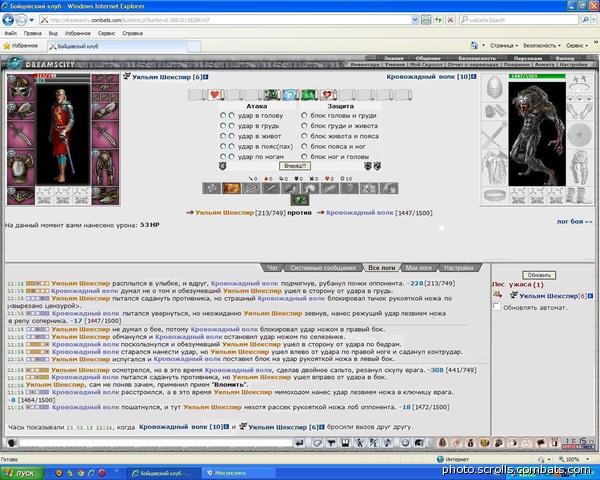The image size is (600, 480).
Task: Open the Настройки tab in the log panel
Action: coord(458,268)
